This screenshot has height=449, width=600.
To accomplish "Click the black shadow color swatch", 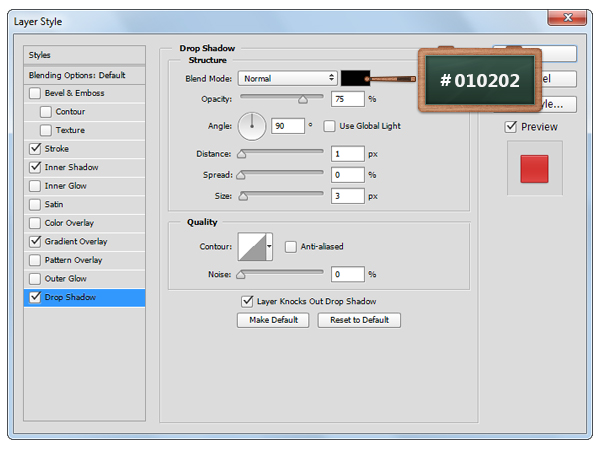I will tap(354, 78).
